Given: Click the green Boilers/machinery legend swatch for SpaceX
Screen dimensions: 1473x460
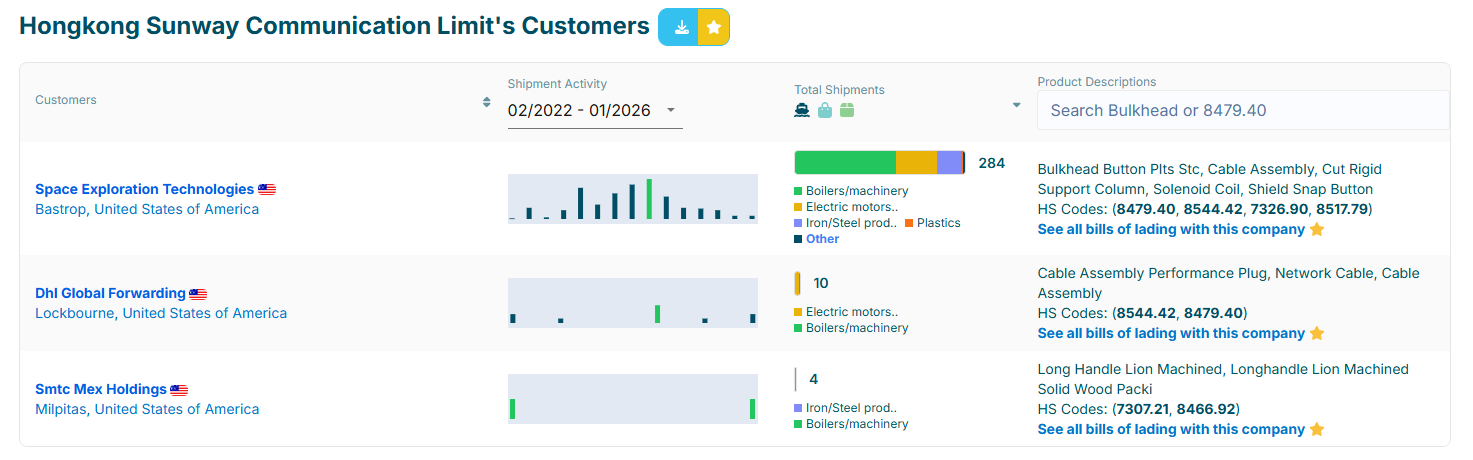Looking at the screenshot, I should coord(798,191).
